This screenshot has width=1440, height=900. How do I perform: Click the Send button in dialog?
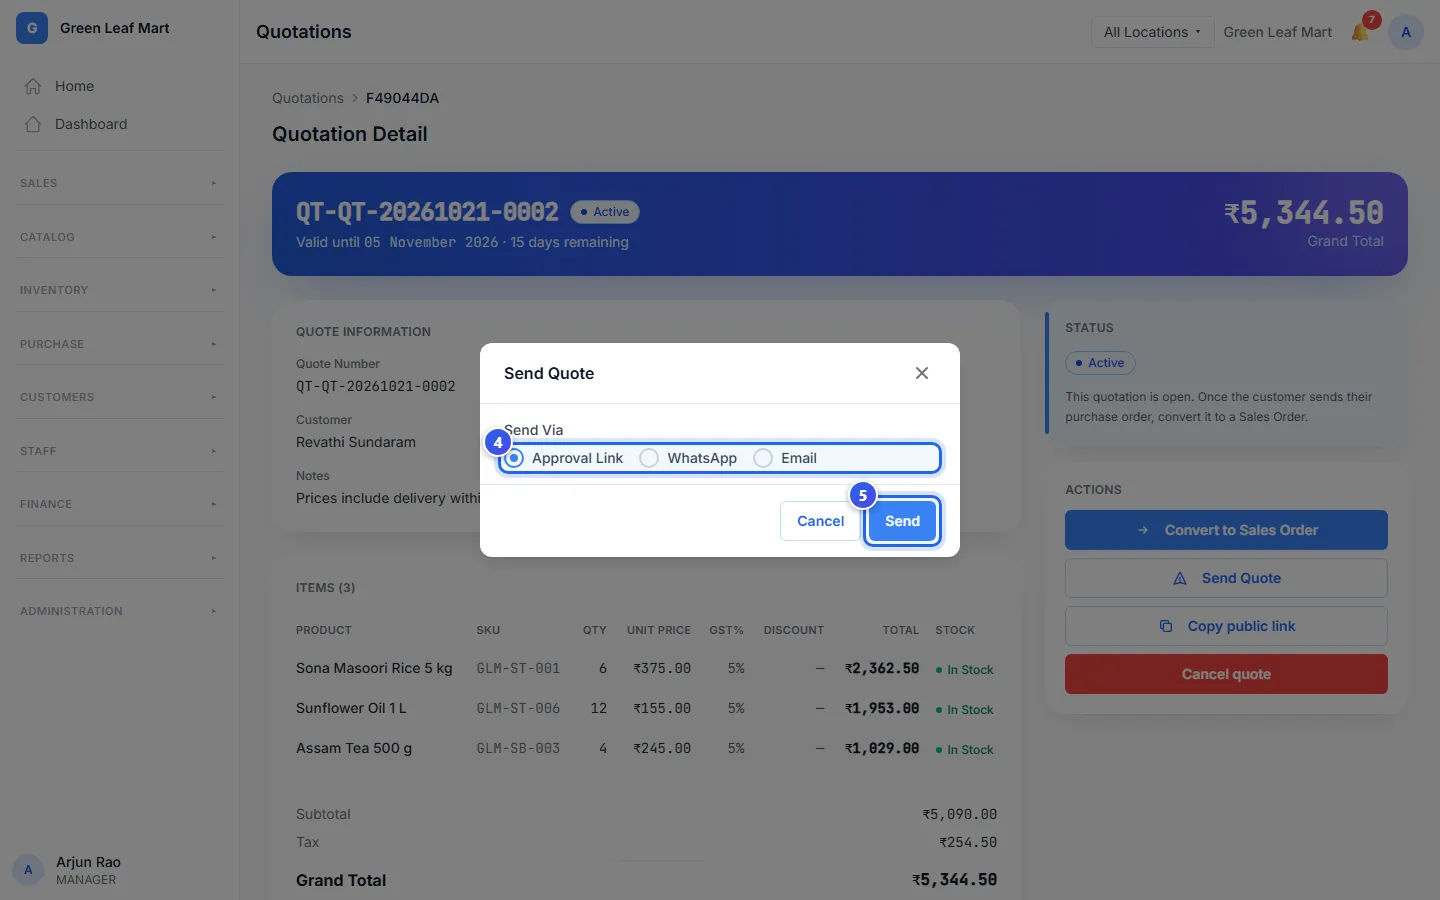coord(902,521)
